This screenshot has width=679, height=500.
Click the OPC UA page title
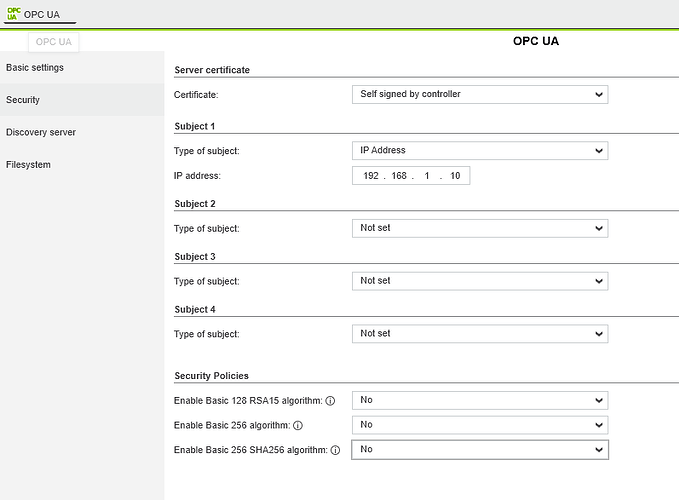pos(536,41)
